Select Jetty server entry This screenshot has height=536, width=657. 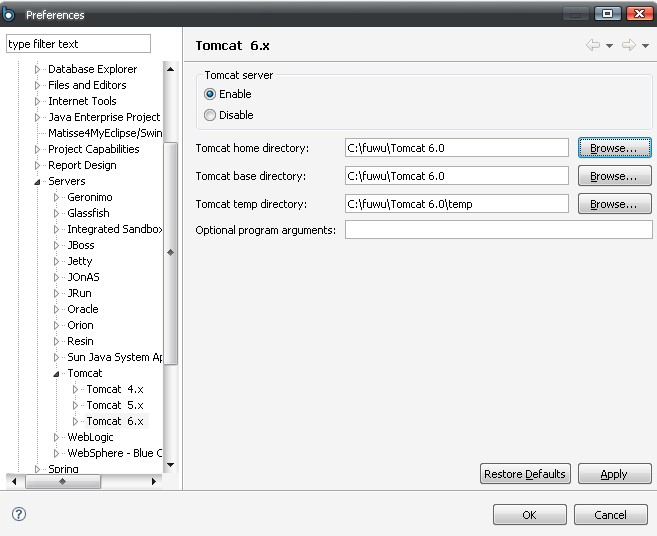click(x=80, y=261)
